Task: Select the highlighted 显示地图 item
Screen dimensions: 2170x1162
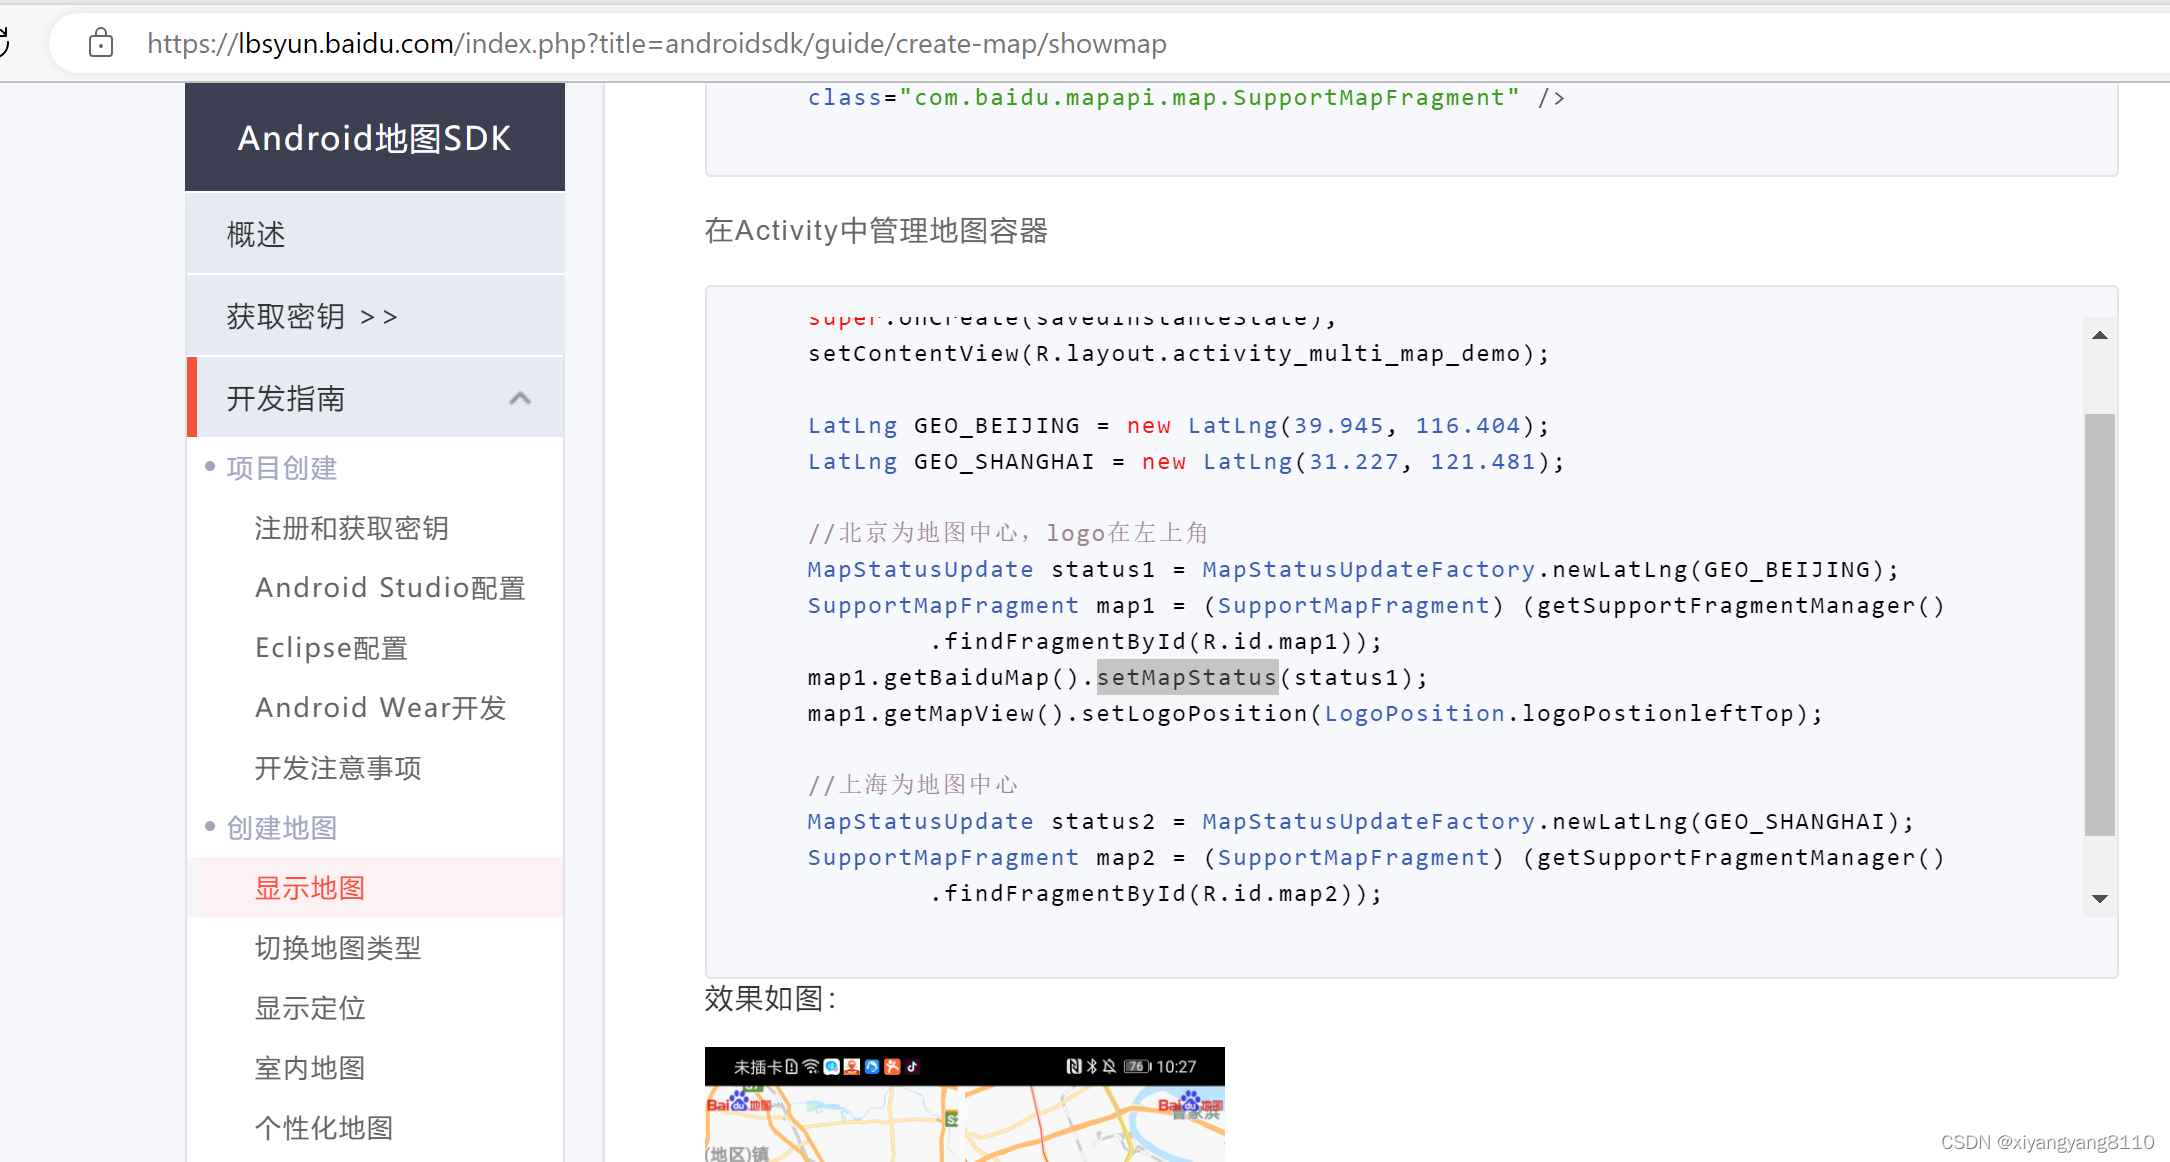Action: 375,887
